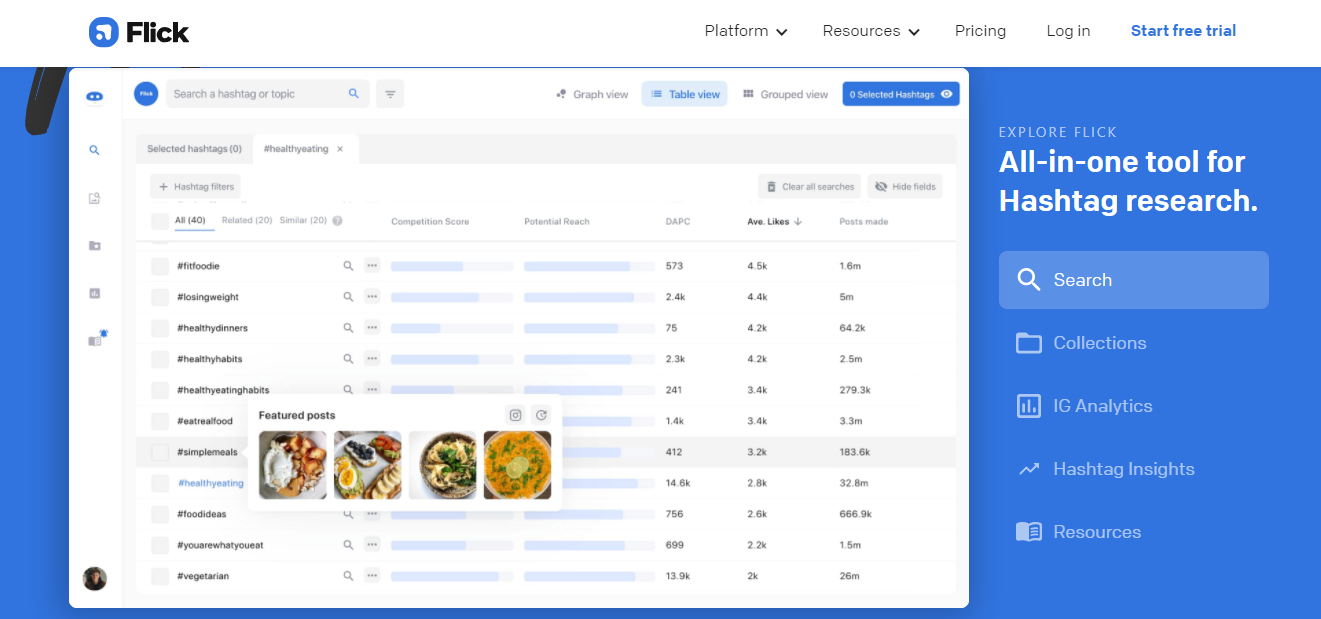The height and width of the screenshot is (619, 1321).
Task: Open the folder collections icon in app sidebar
Action: point(95,245)
